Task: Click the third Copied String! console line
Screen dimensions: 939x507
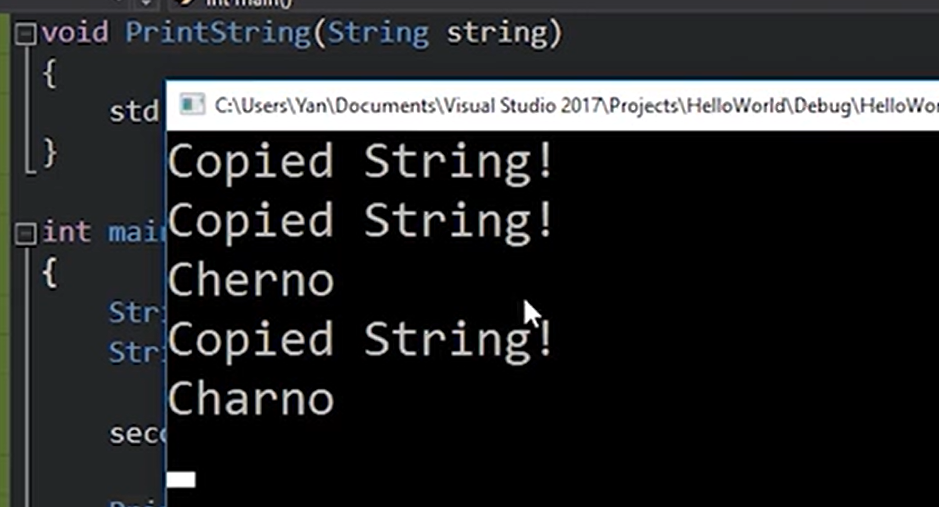Action: point(361,339)
